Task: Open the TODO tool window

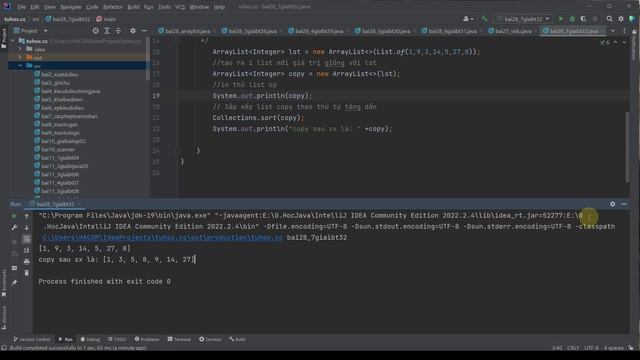Action: [x=117, y=339]
